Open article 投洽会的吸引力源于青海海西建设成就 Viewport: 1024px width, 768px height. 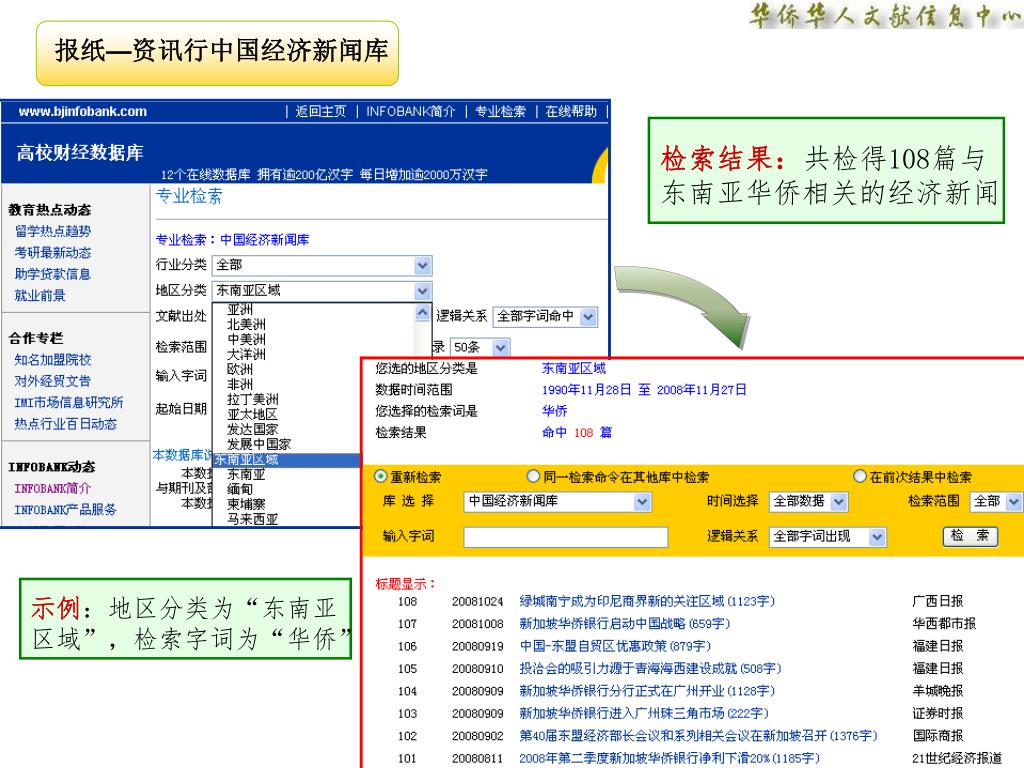click(650, 669)
